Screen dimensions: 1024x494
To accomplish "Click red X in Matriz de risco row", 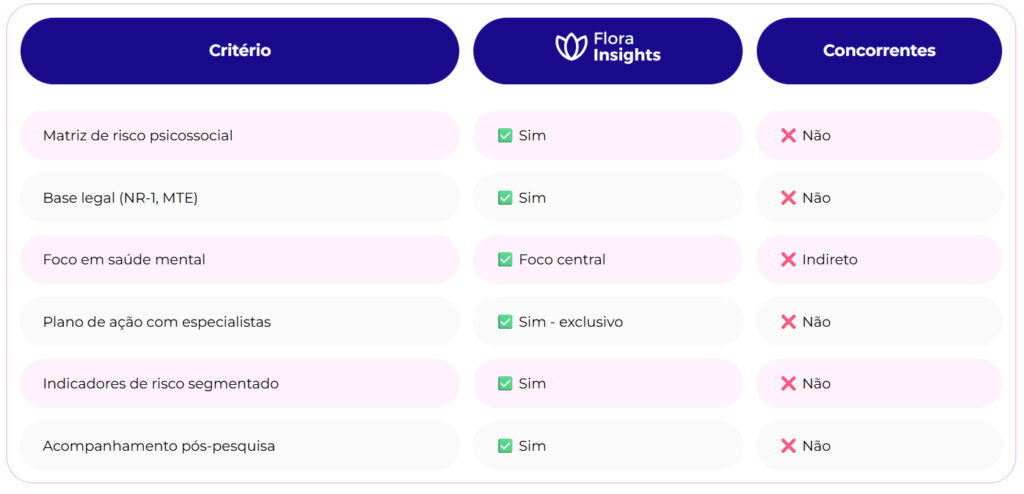I will (x=788, y=135).
